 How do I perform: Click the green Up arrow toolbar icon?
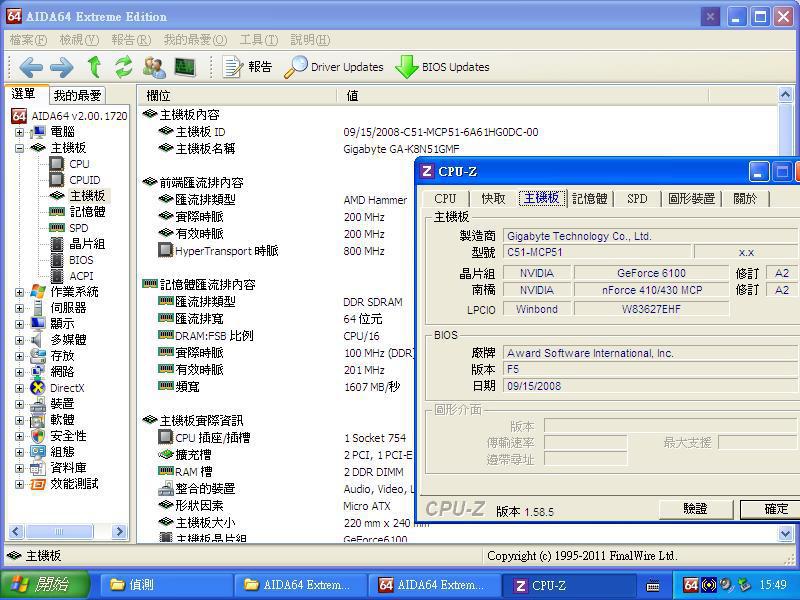click(x=94, y=67)
